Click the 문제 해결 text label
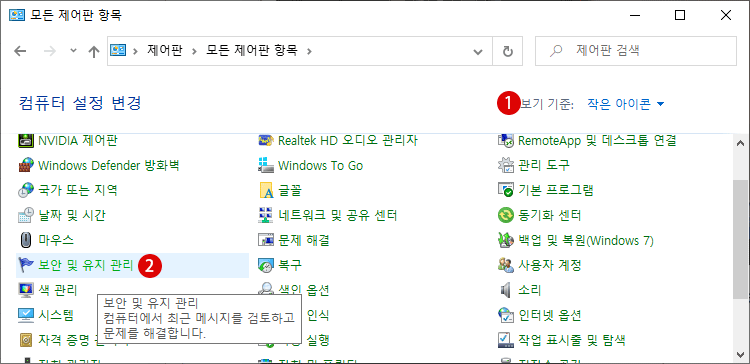 pyautogui.click(x=304, y=240)
